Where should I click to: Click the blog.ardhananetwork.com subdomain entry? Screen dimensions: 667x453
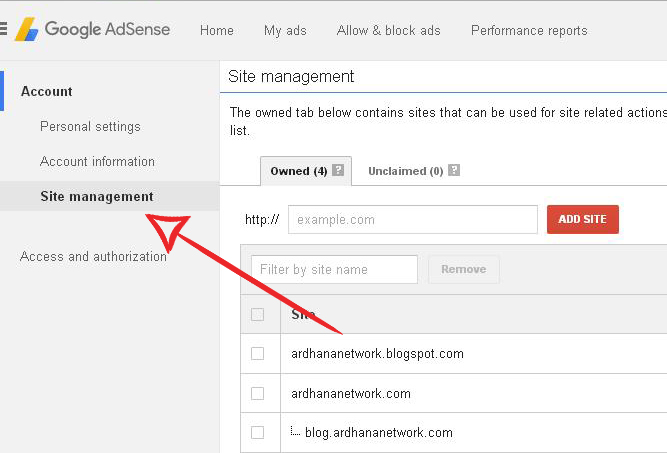pyautogui.click(x=379, y=433)
